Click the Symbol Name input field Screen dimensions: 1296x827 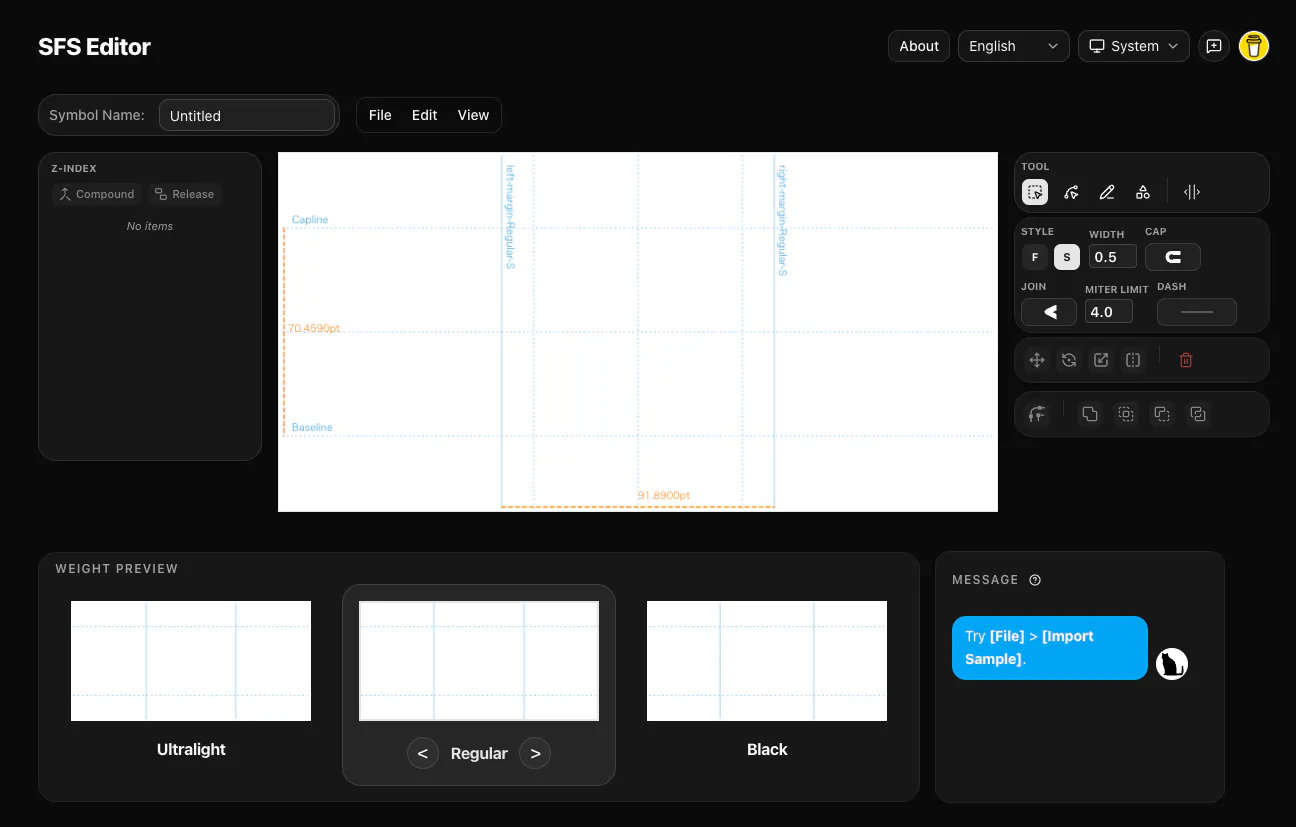click(247, 115)
